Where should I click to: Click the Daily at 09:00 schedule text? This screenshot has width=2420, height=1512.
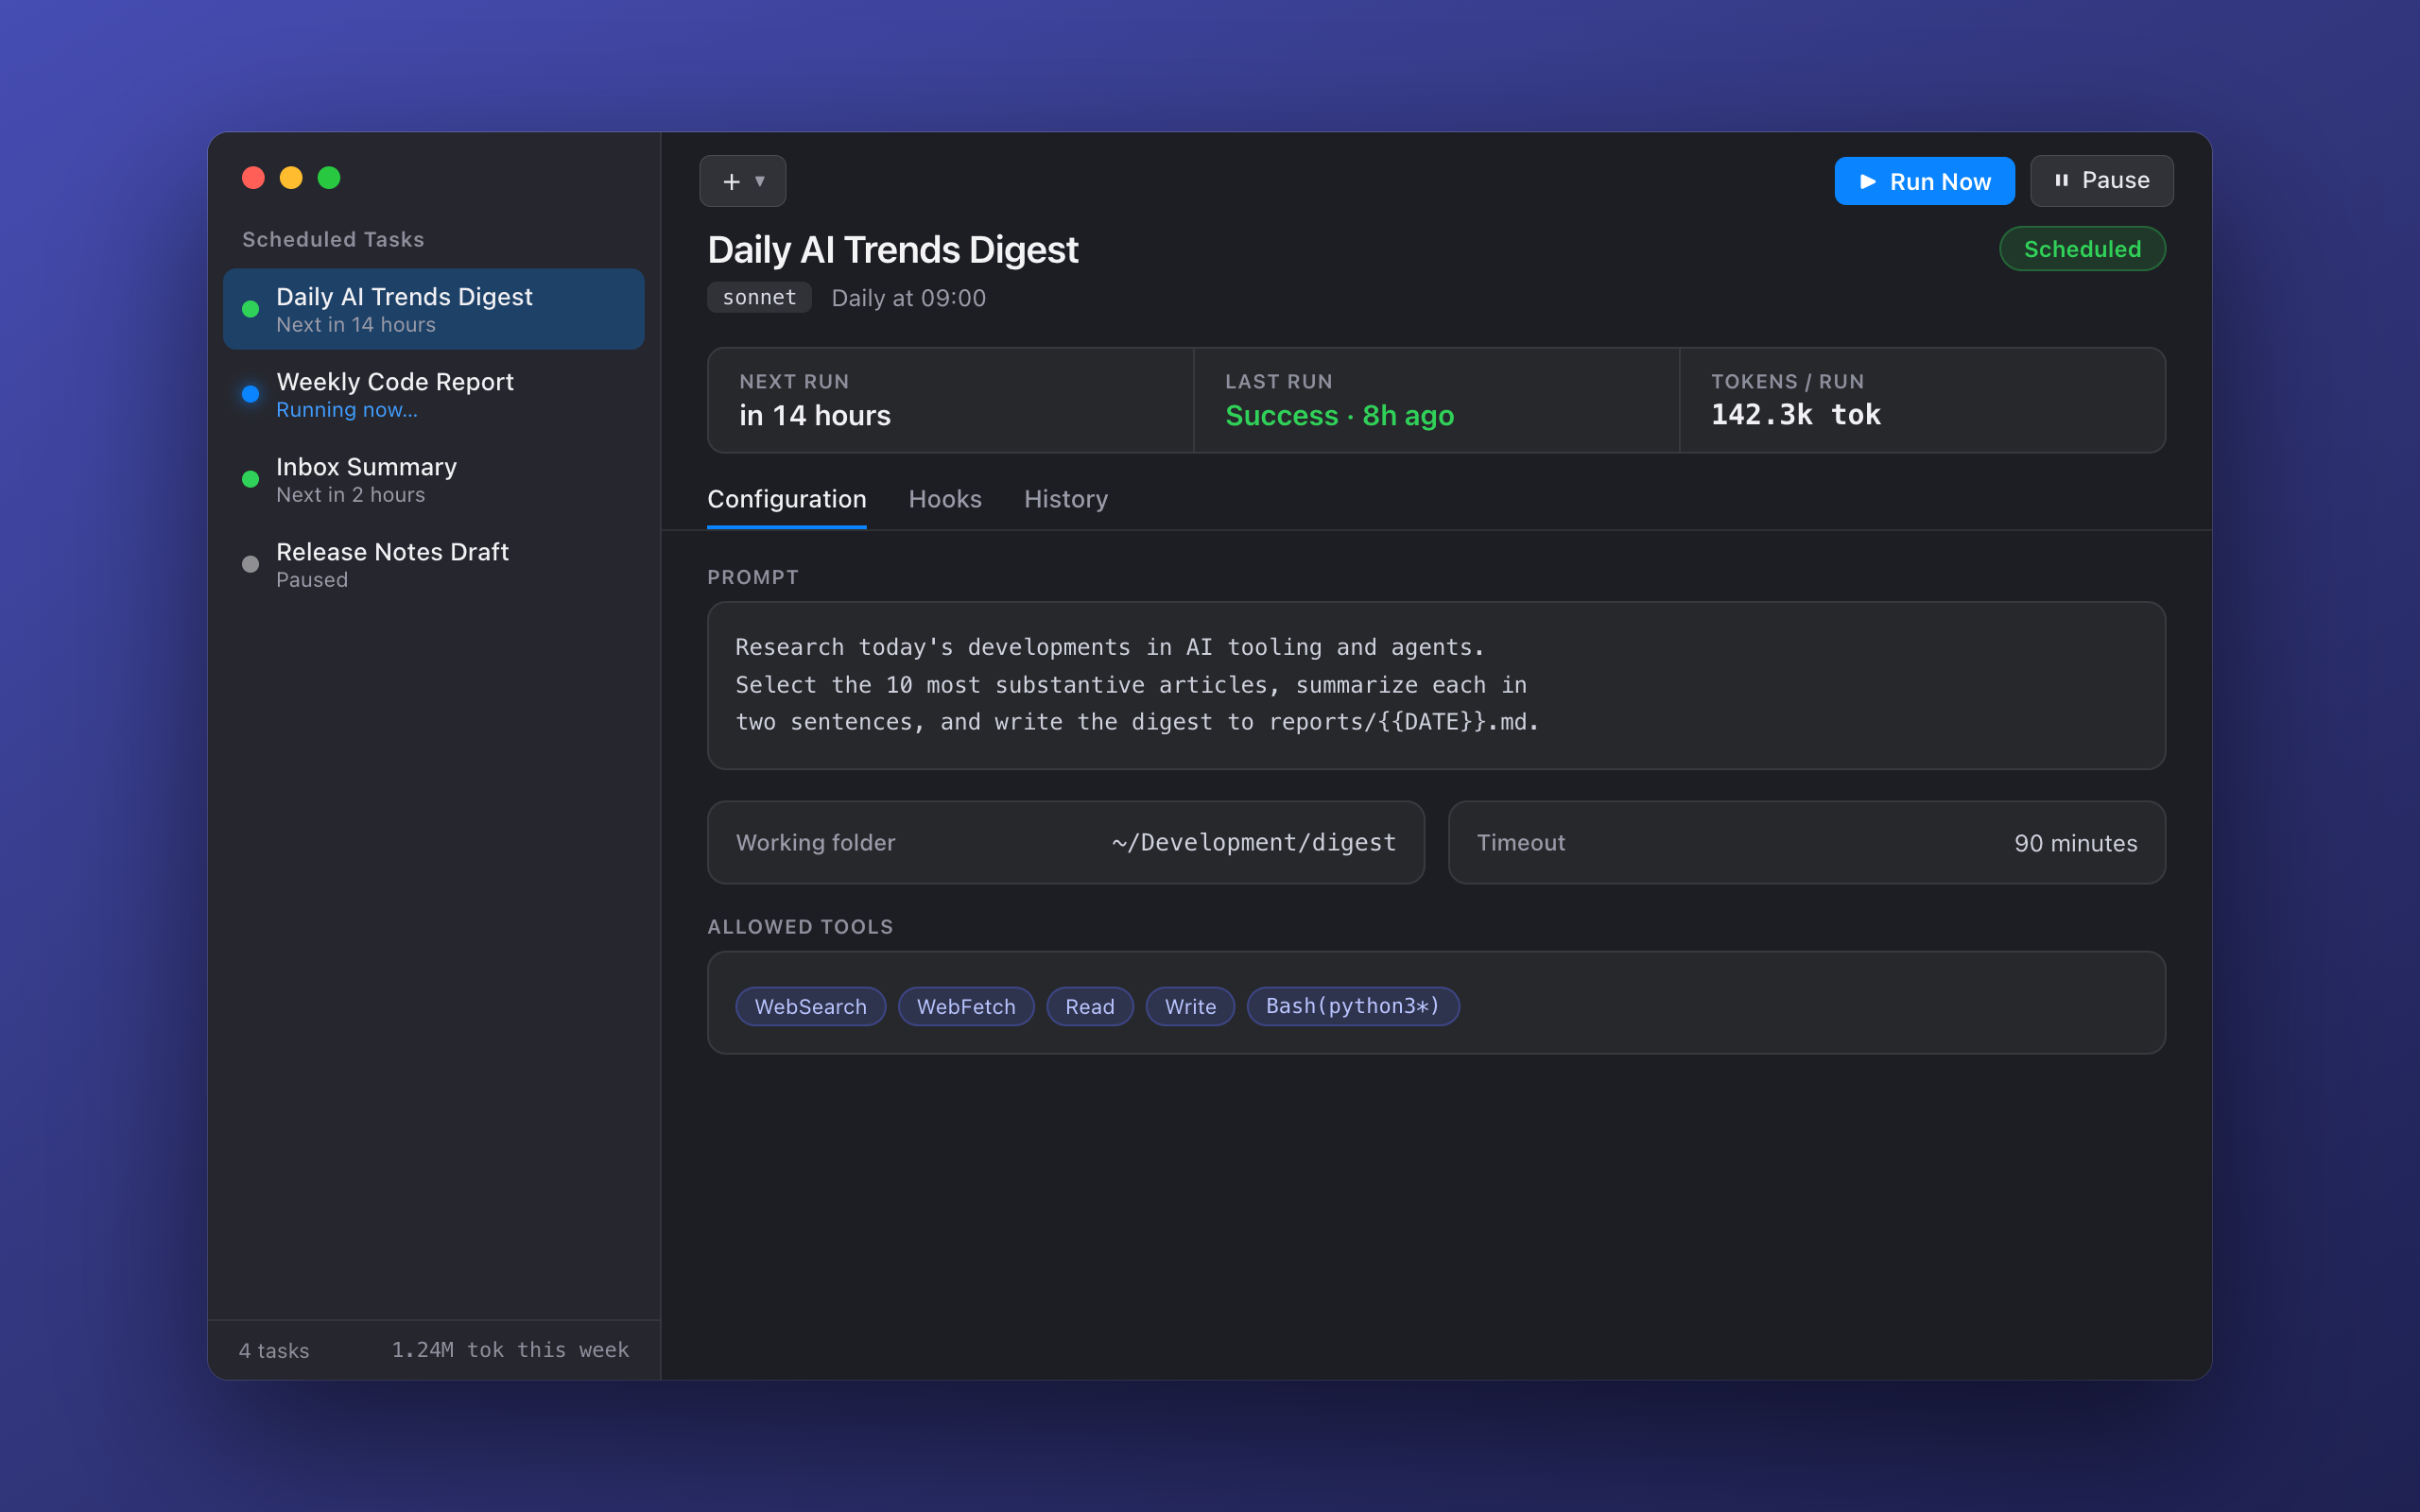click(x=908, y=298)
